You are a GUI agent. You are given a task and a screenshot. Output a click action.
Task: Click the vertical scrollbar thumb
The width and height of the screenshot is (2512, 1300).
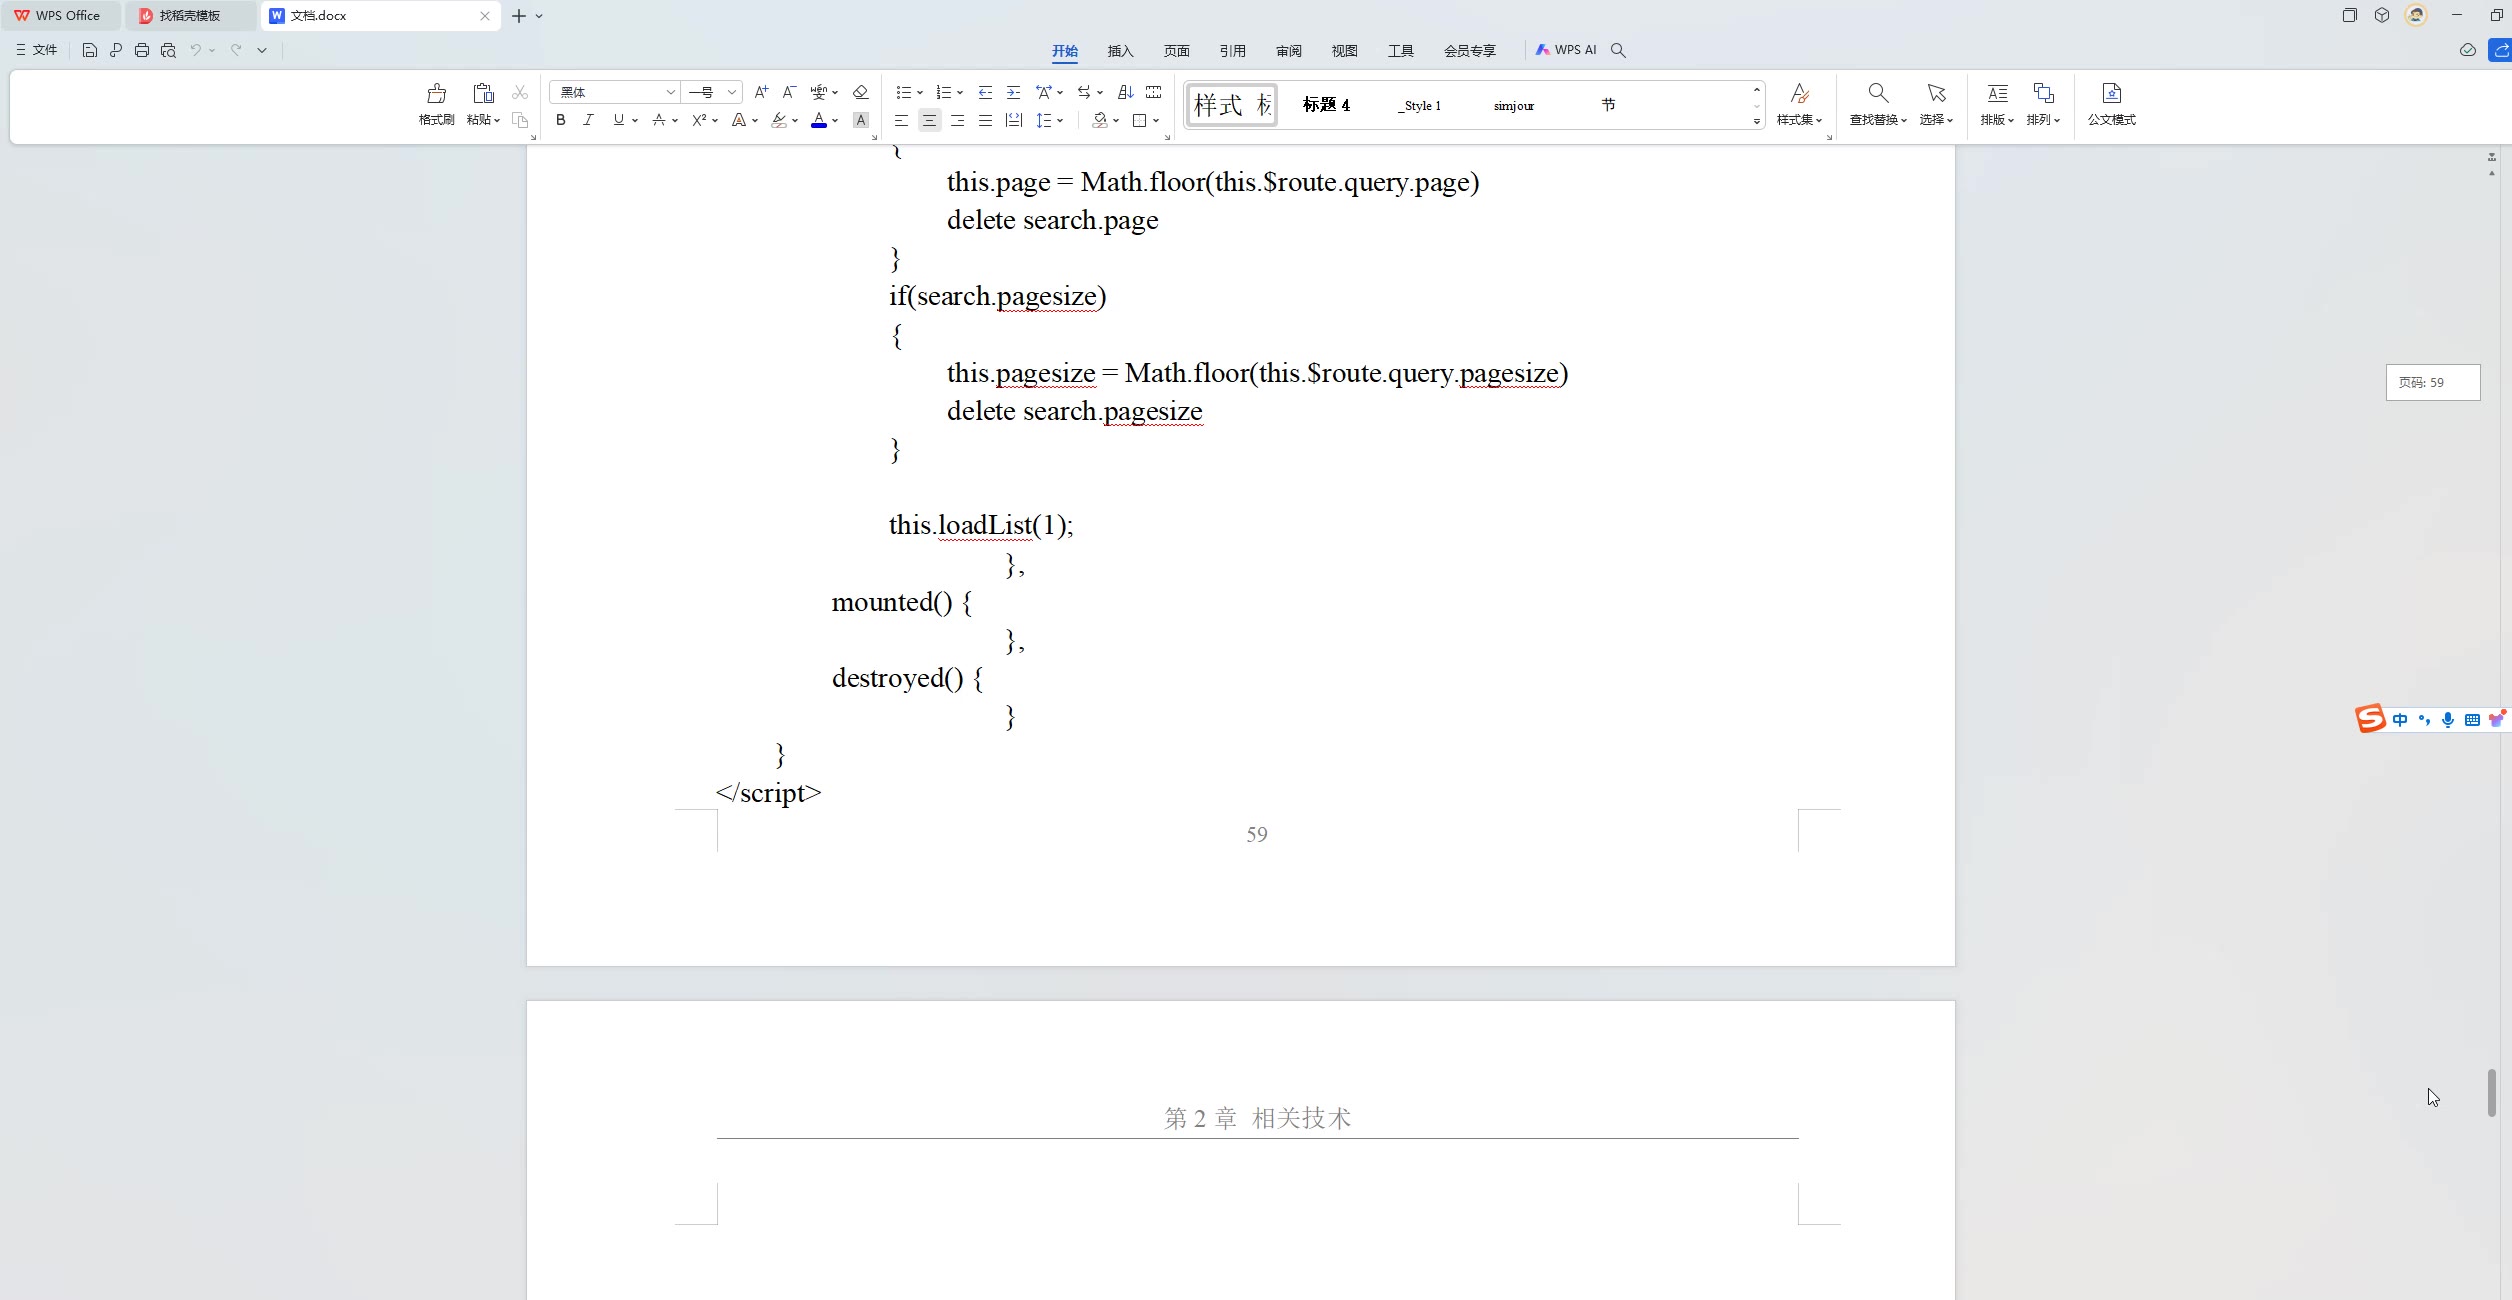[2492, 1092]
